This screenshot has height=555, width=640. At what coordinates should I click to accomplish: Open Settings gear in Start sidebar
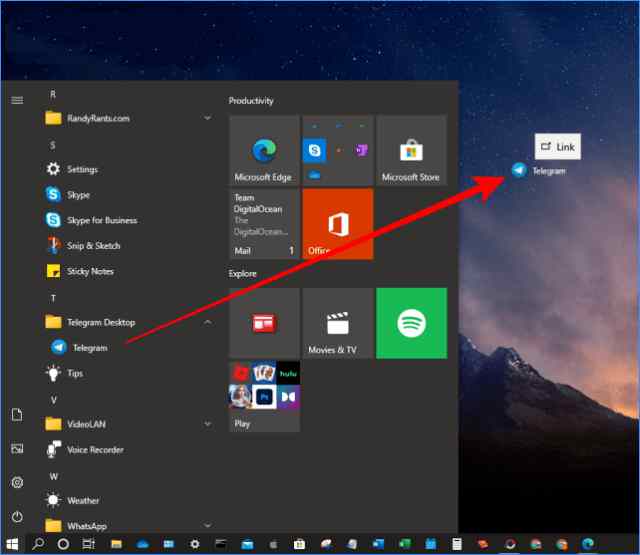[17, 482]
